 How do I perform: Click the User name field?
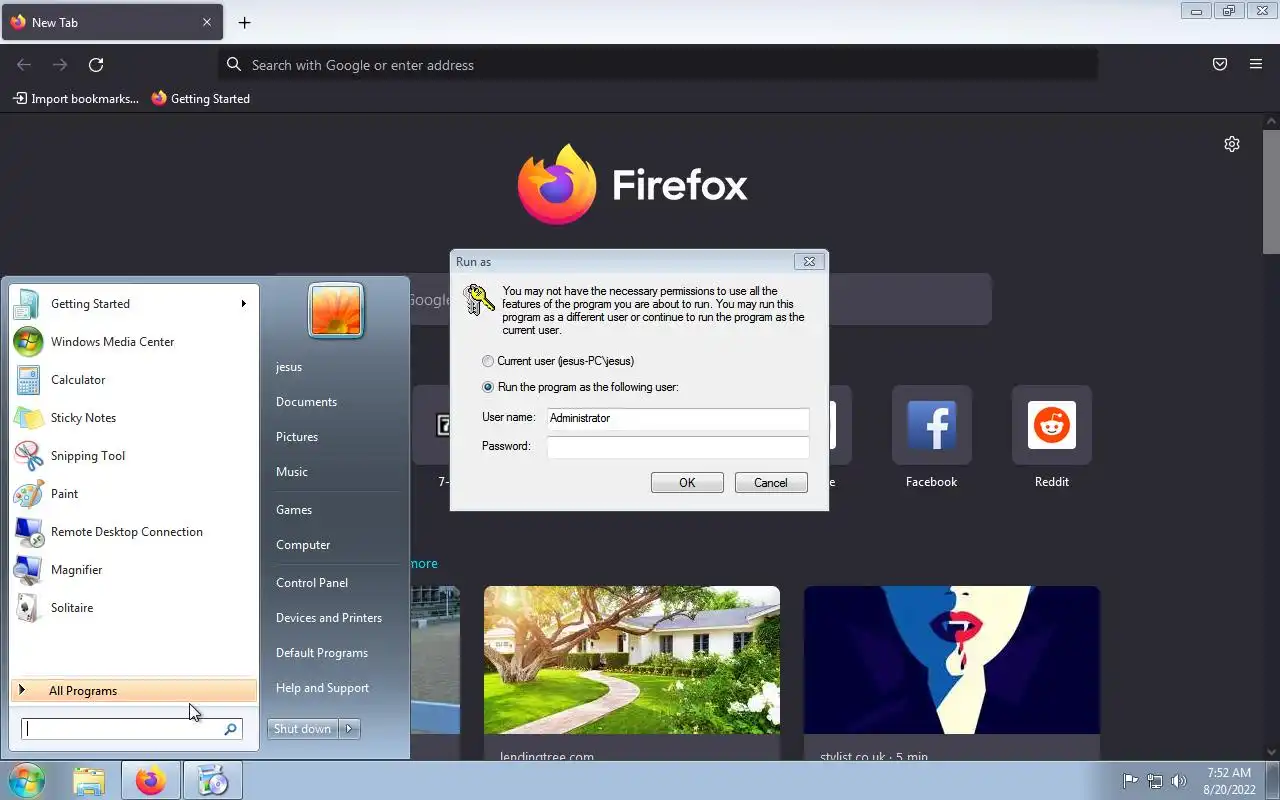tap(678, 419)
